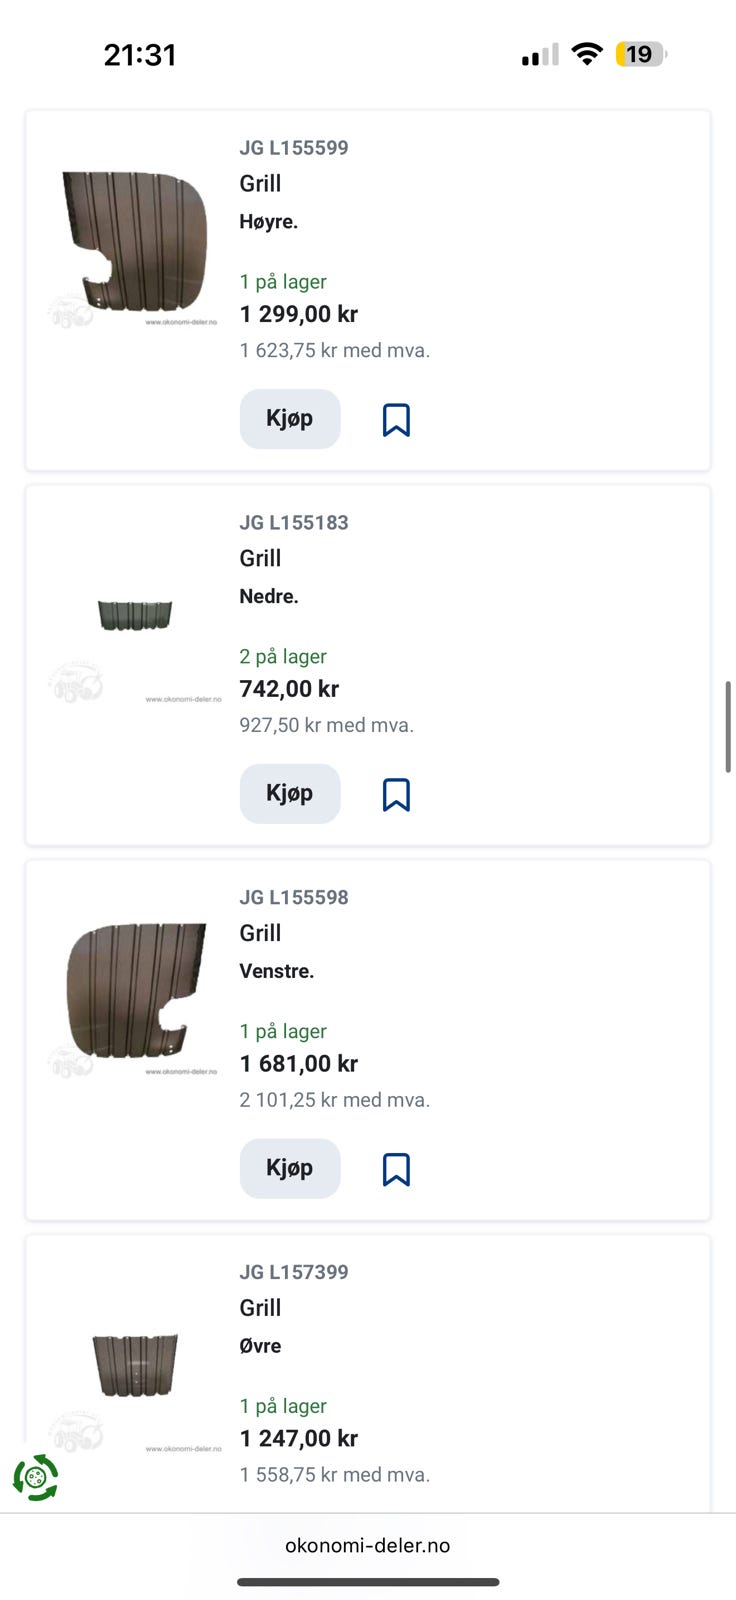Open the Grill Øvre product title
This screenshot has width=736, height=1600.
coord(260,1308)
